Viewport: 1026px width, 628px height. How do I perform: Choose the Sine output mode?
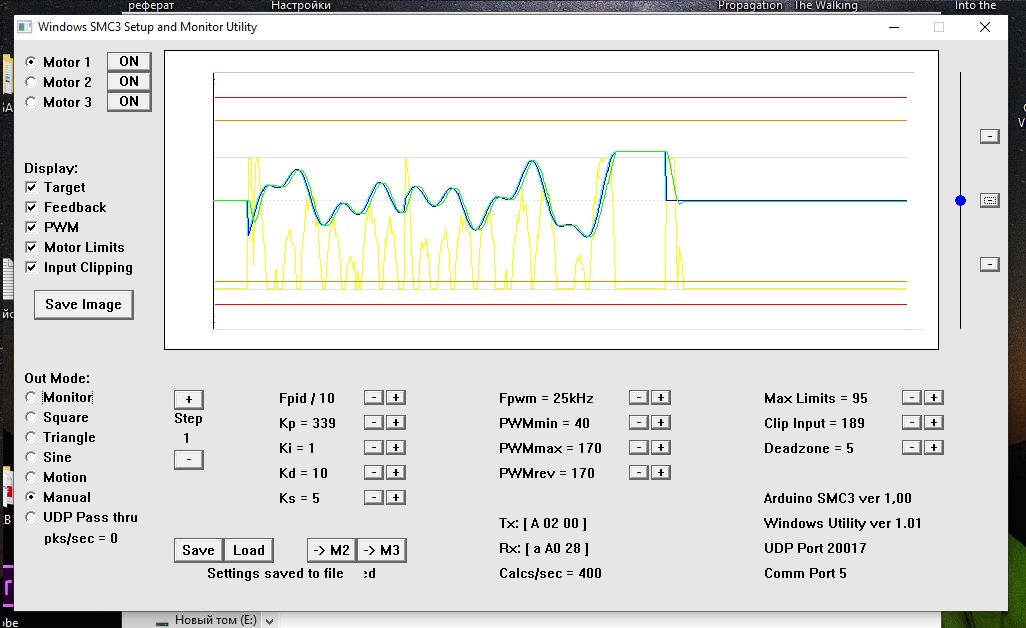[31, 457]
